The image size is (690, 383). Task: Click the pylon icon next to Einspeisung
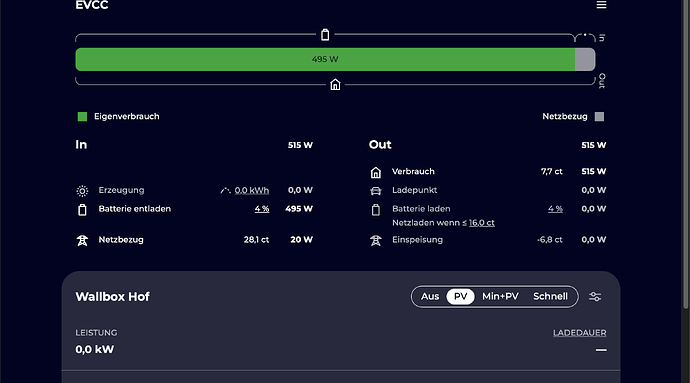tap(376, 240)
